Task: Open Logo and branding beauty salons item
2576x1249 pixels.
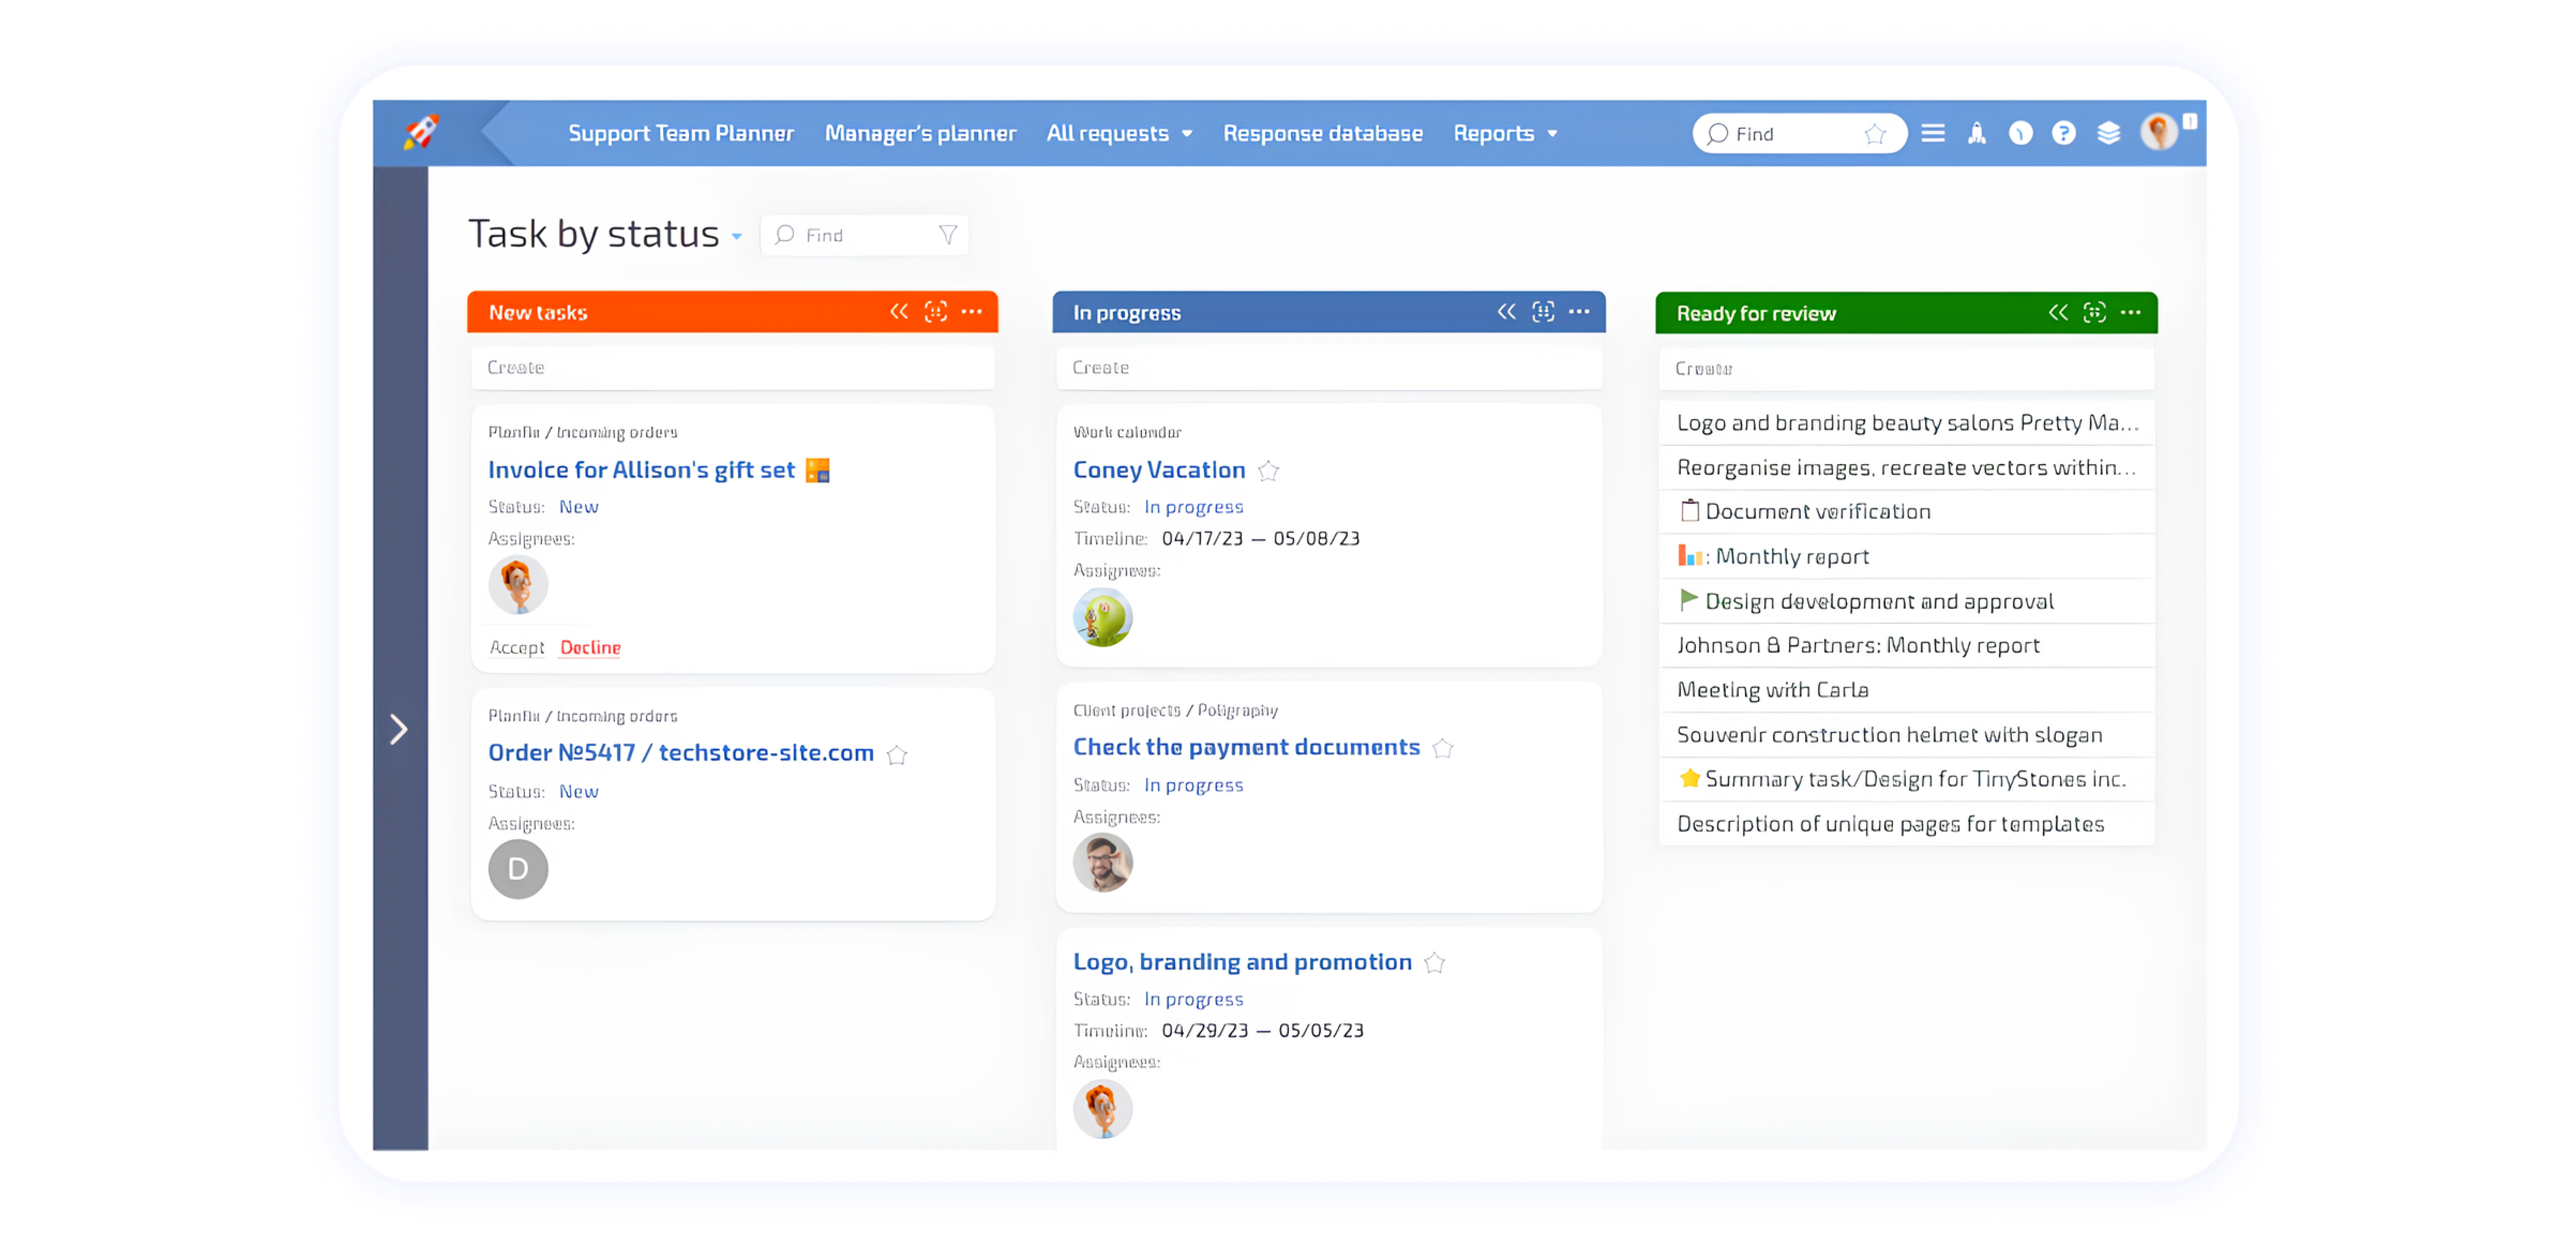Action: (x=1907, y=423)
